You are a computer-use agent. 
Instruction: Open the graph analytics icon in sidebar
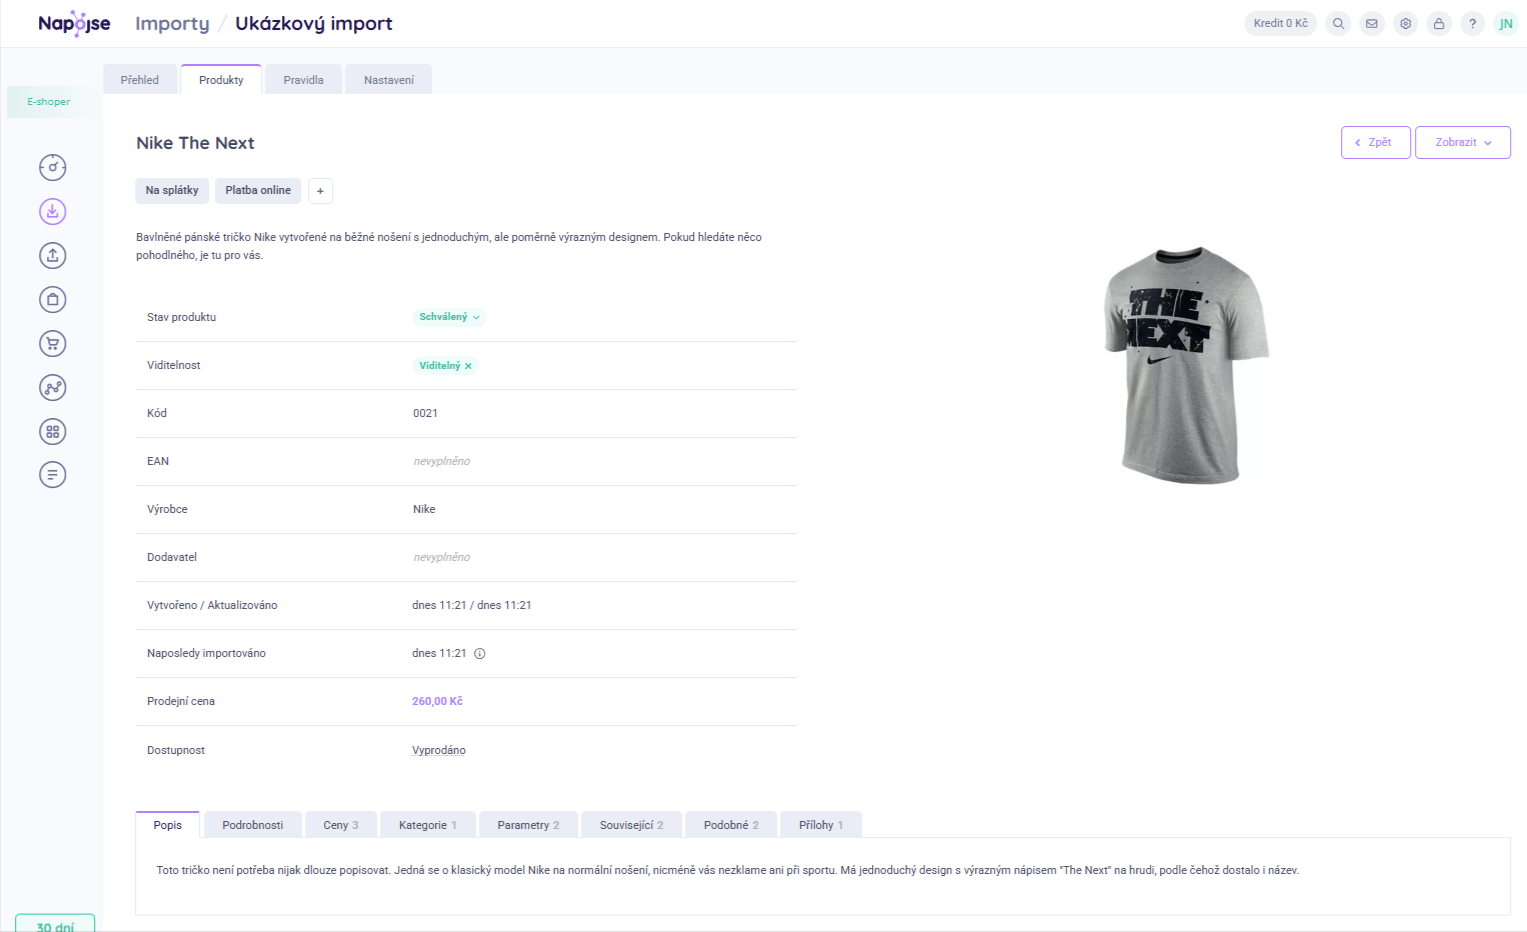pyautogui.click(x=52, y=387)
